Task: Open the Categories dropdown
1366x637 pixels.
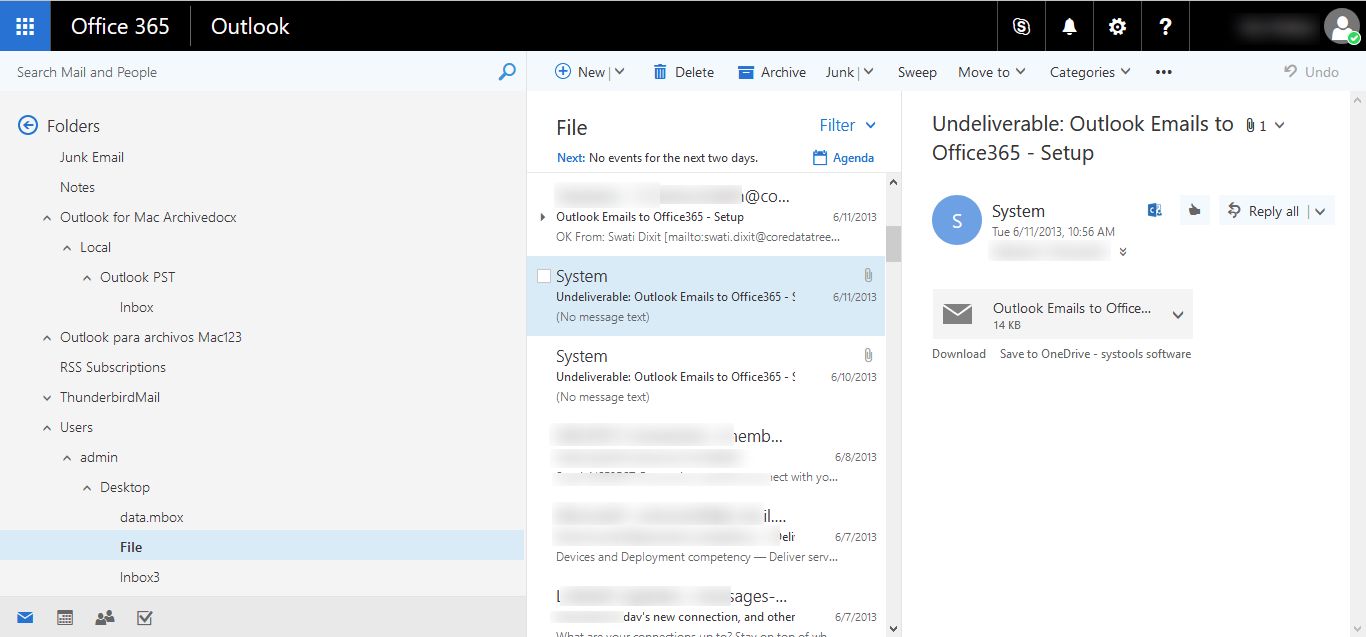Action: [x=1090, y=72]
